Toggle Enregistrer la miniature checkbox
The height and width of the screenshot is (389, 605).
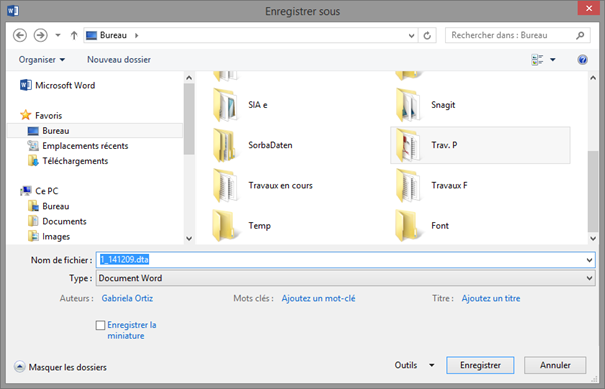[x=100, y=325]
